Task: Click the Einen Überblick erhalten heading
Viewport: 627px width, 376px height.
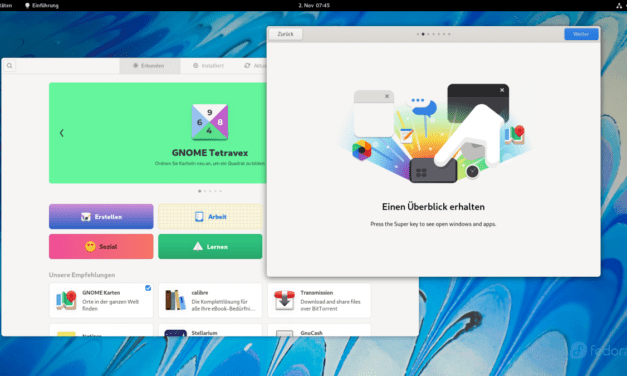Action: click(433, 207)
